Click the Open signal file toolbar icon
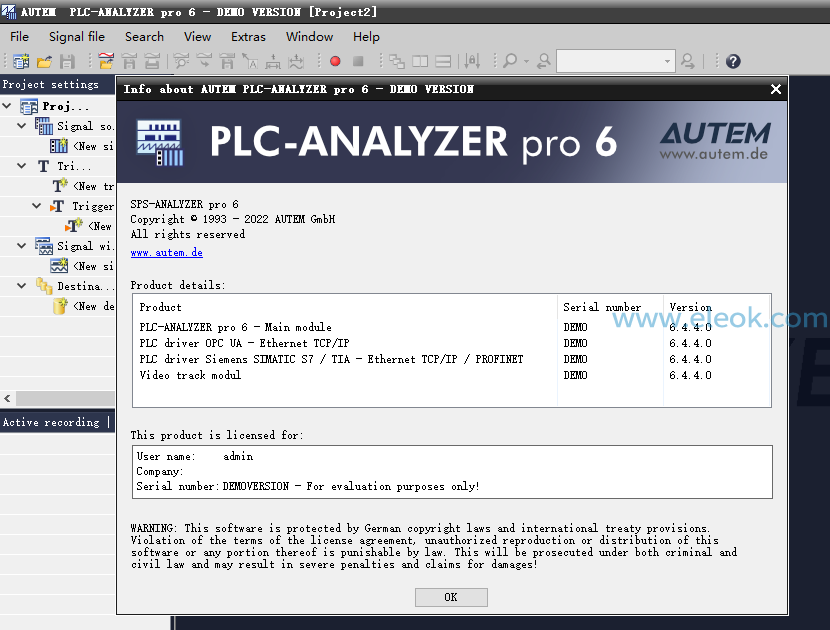 (106, 61)
